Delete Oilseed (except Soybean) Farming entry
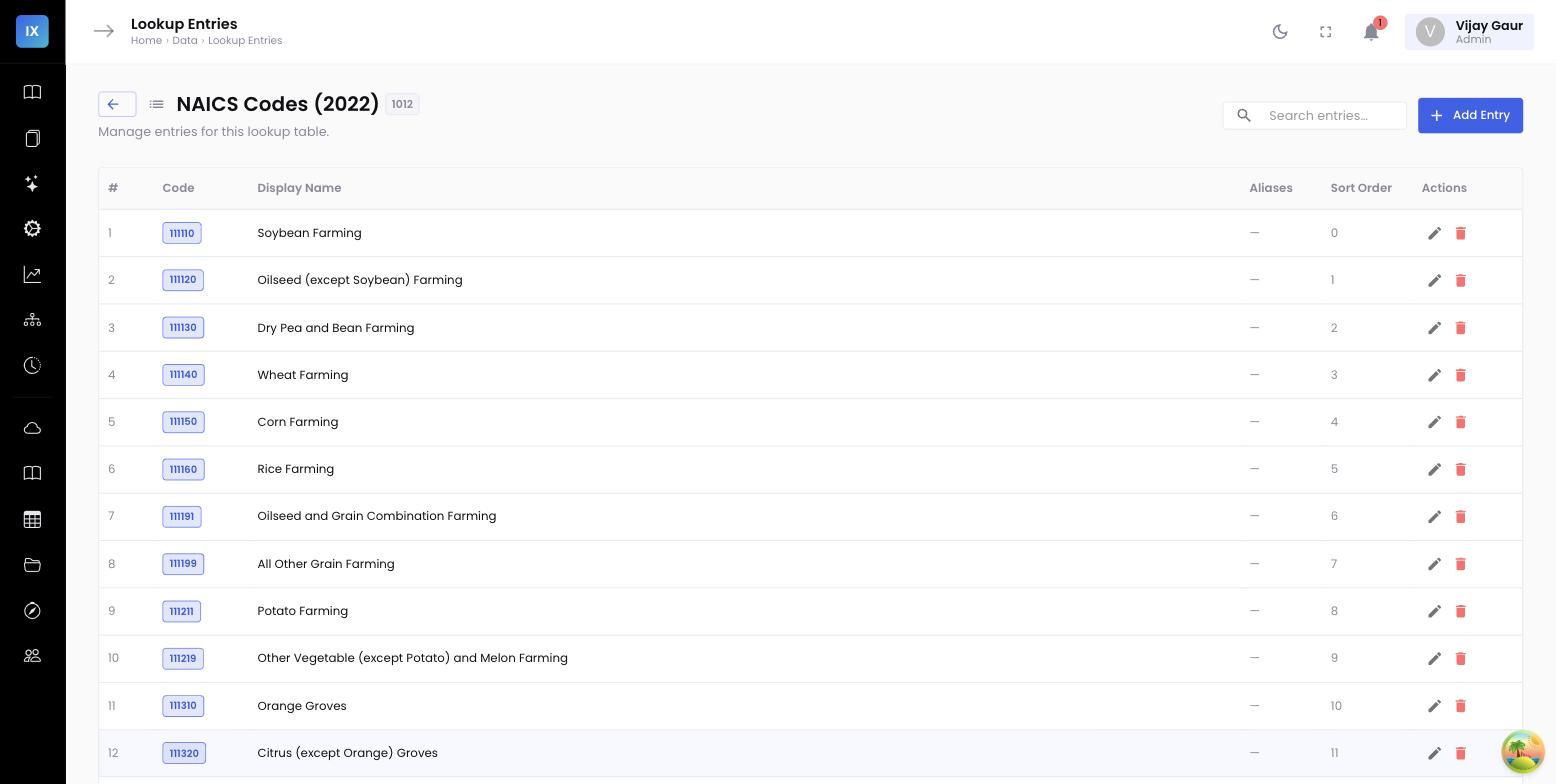1556x784 pixels. pos(1460,280)
